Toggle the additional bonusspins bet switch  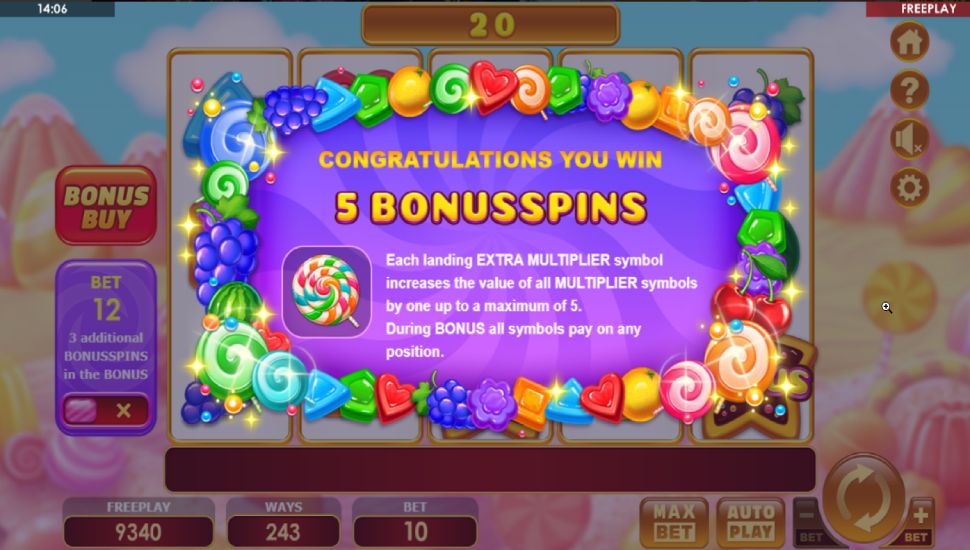tap(106, 410)
